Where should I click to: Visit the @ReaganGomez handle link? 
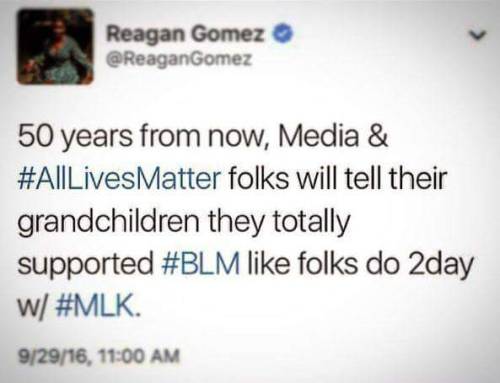coord(178,60)
